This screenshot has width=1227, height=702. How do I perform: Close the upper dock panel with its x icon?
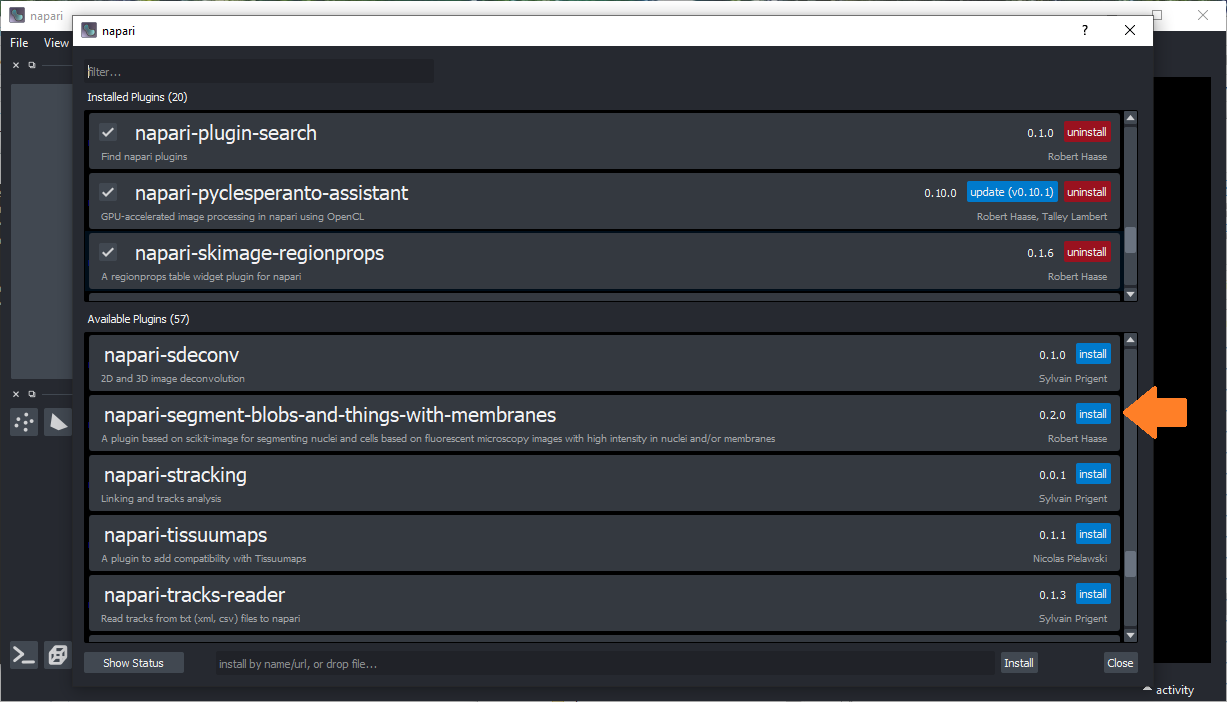click(16, 65)
